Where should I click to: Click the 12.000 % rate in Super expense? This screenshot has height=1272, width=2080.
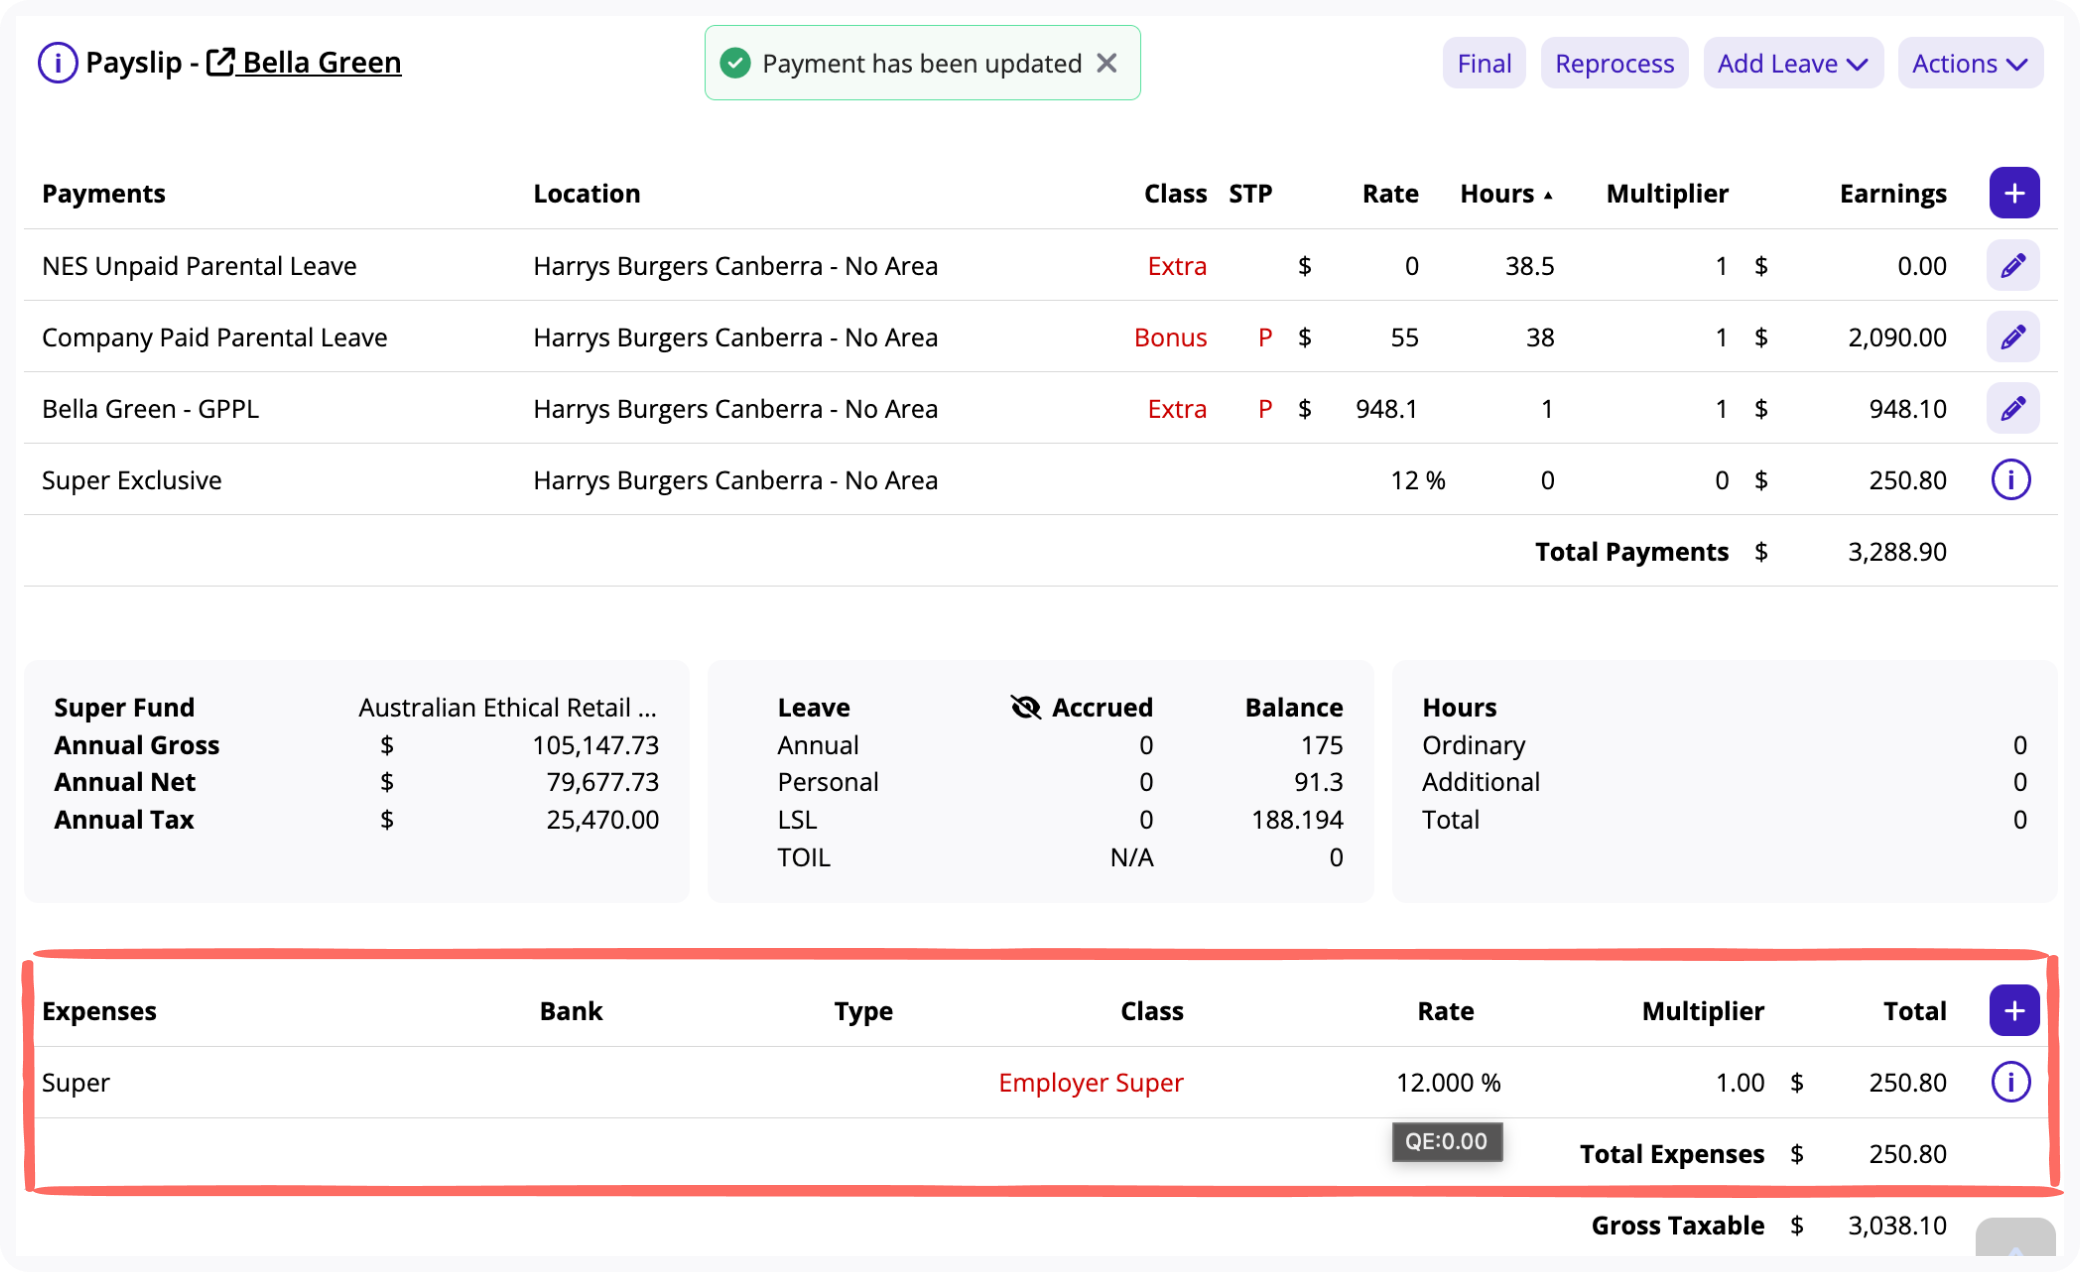[x=1448, y=1082]
